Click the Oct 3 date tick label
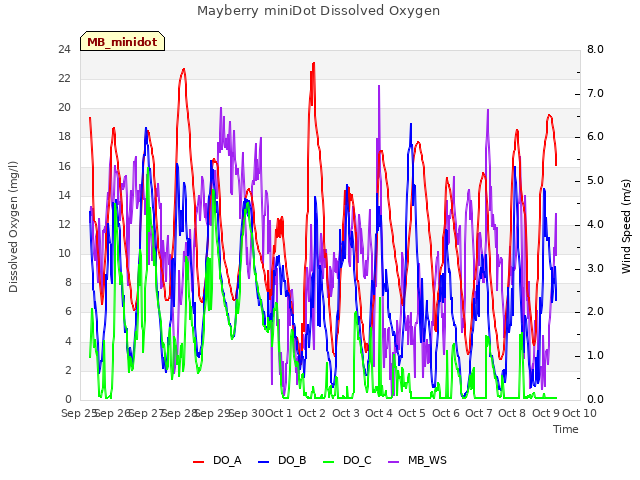Viewport: 640px width, 480px height. 346,413
